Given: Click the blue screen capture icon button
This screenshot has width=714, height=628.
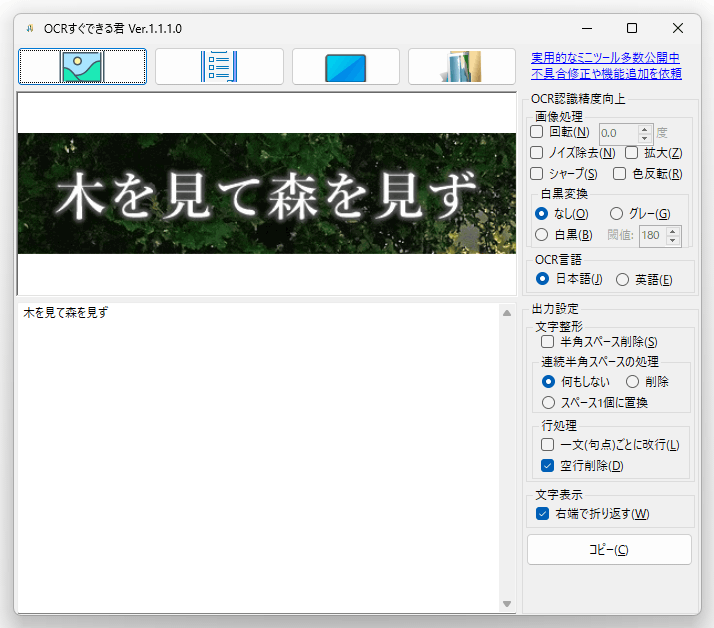Looking at the screenshot, I should click(x=346, y=66).
